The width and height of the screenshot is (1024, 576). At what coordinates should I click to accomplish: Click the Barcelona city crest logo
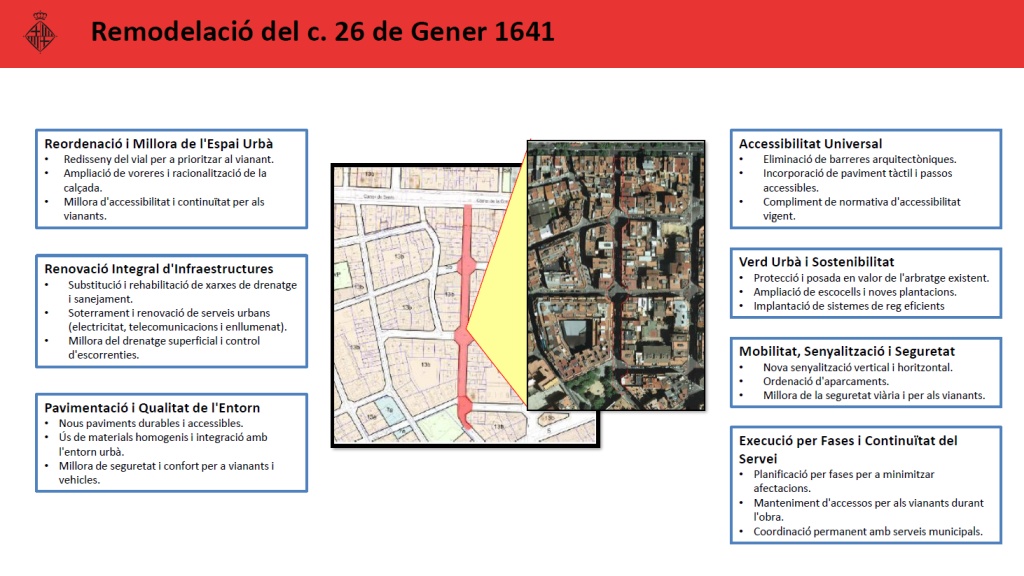pyautogui.click(x=40, y=32)
